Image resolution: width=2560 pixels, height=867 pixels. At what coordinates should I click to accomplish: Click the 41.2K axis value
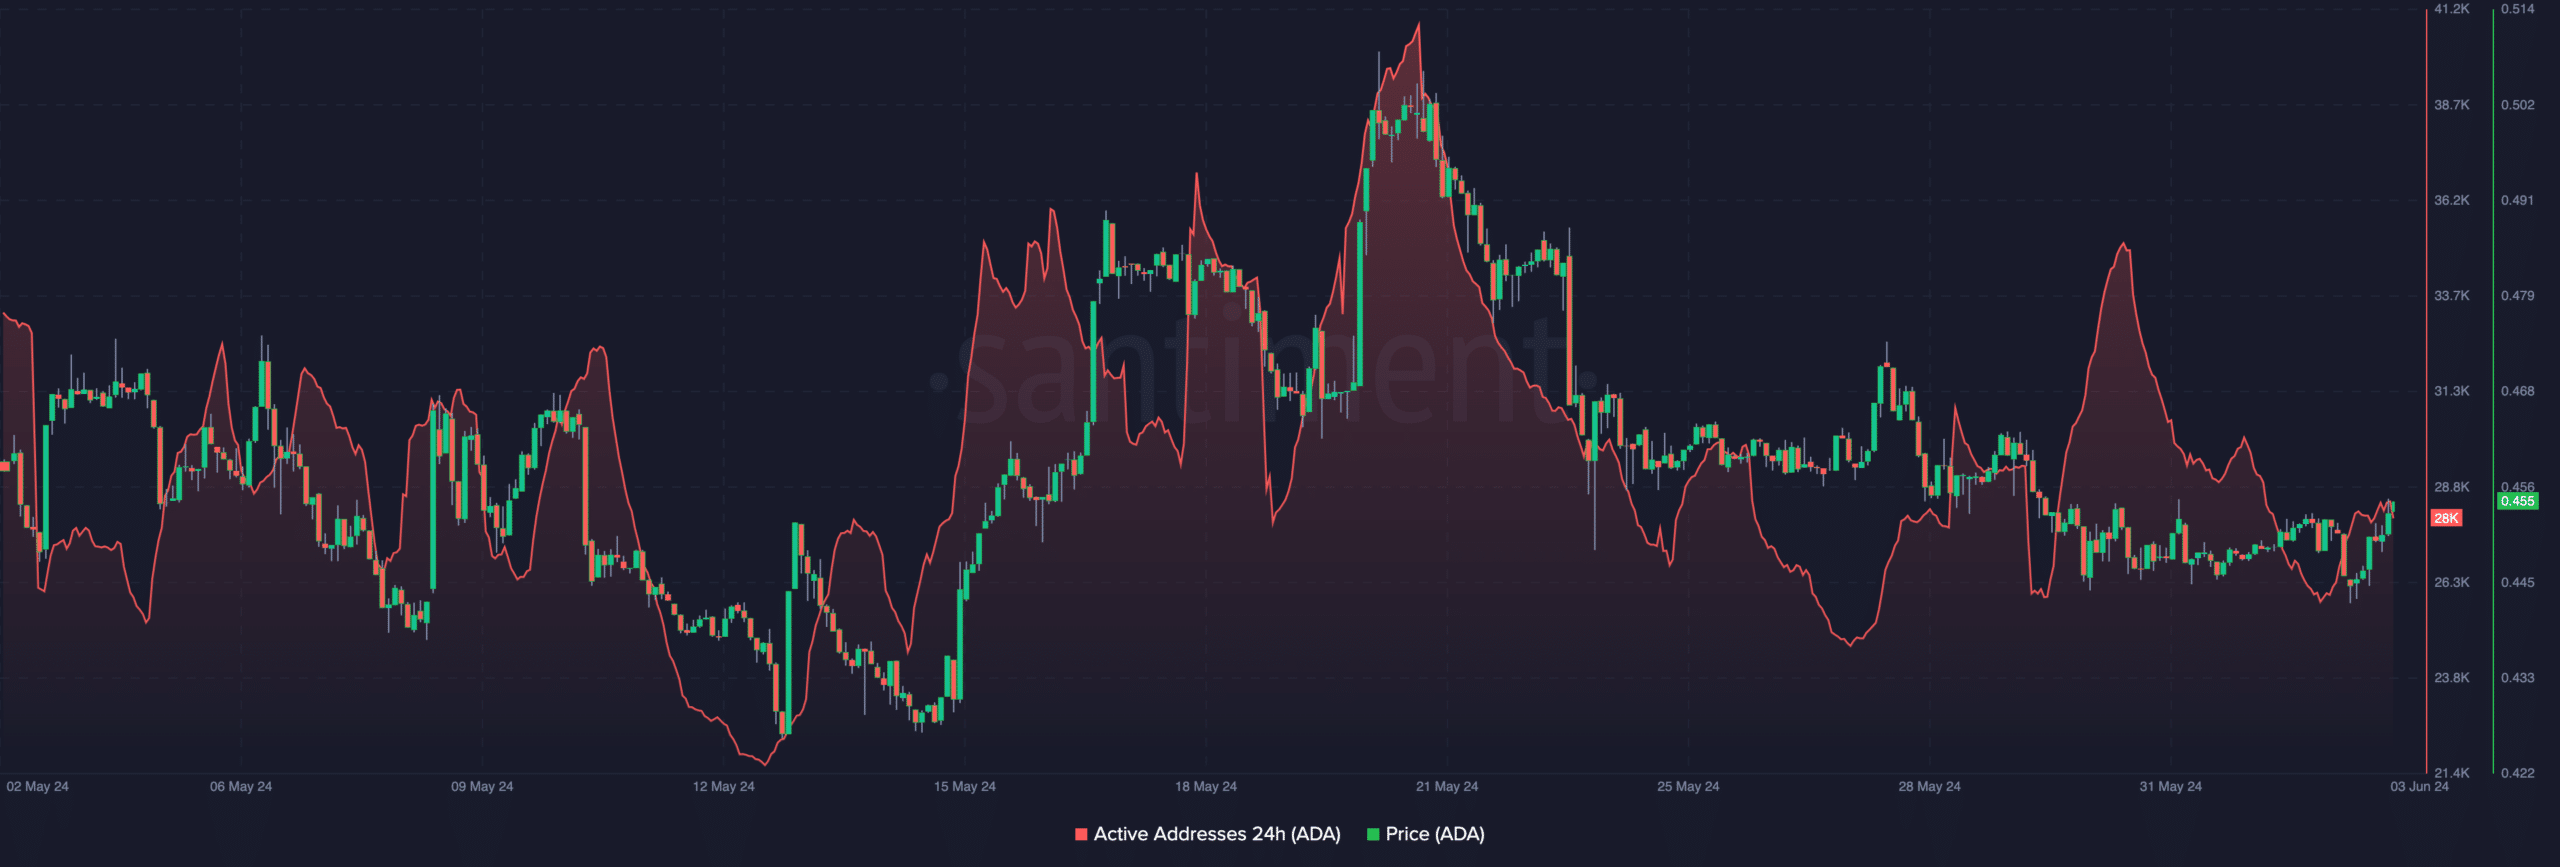coord(2452,9)
